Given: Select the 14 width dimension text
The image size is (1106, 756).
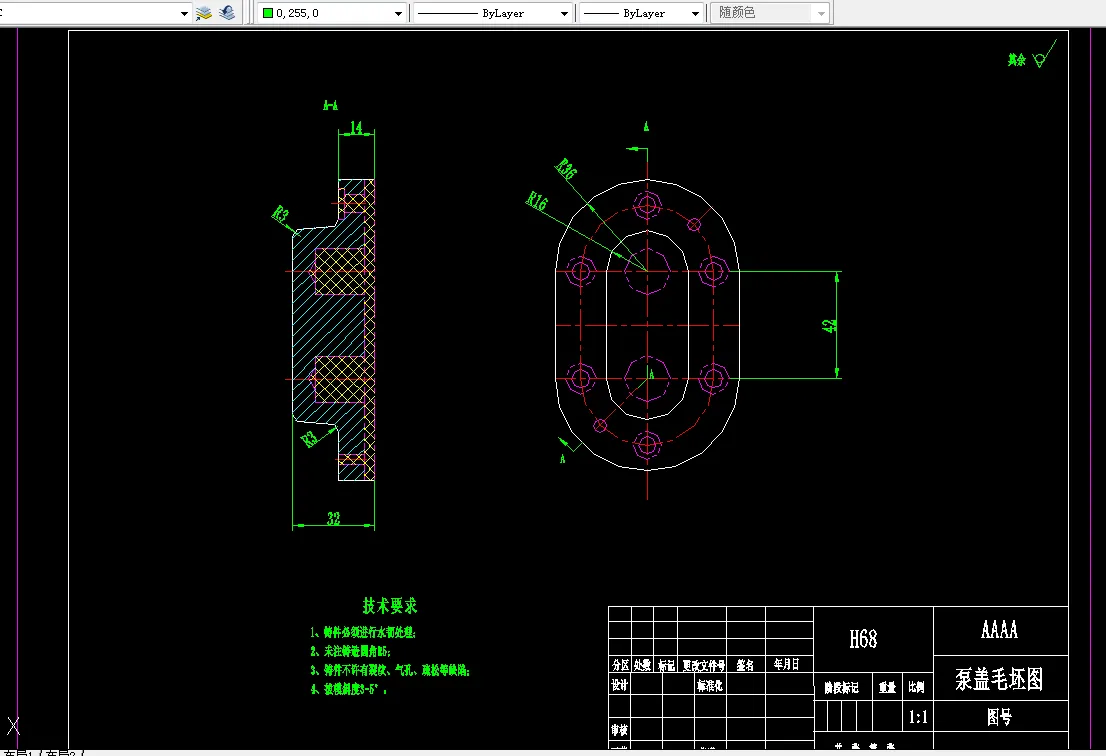Looking at the screenshot, I should (356, 127).
